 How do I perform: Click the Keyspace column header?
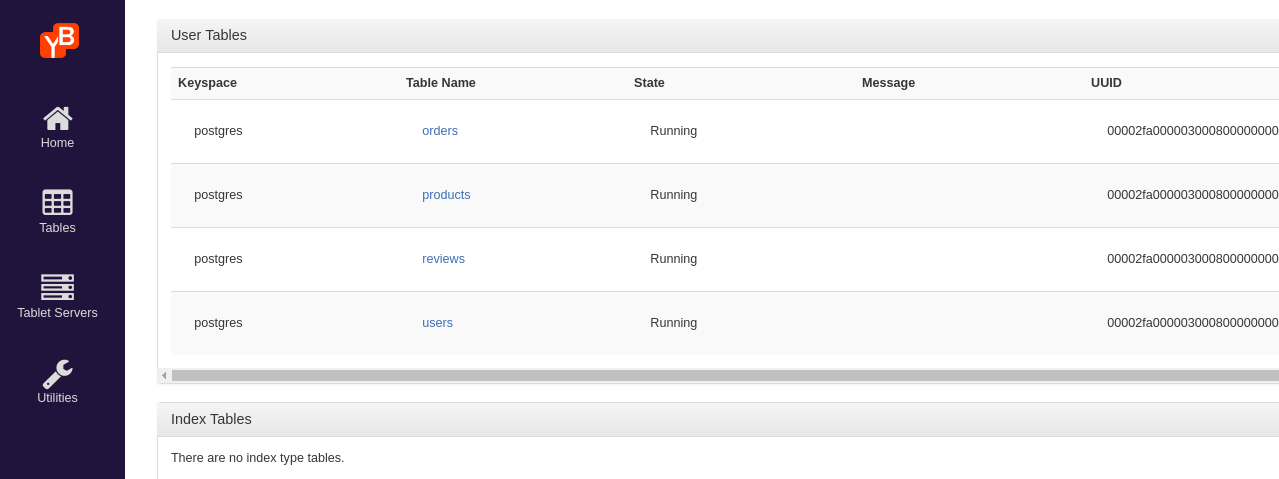tap(207, 83)
